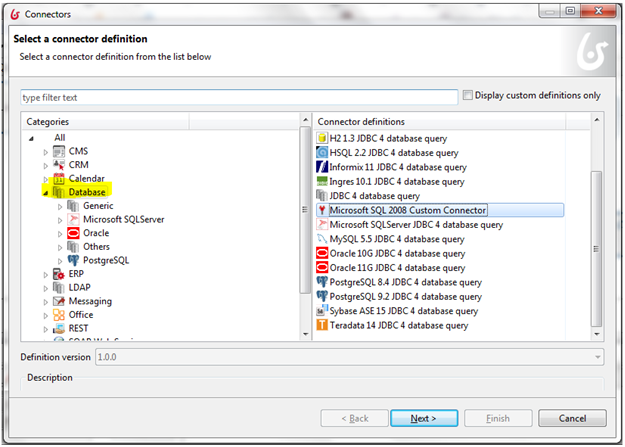The image size is (625, 447).
Task: Select the Calendar category label
Action: (86, 179)
